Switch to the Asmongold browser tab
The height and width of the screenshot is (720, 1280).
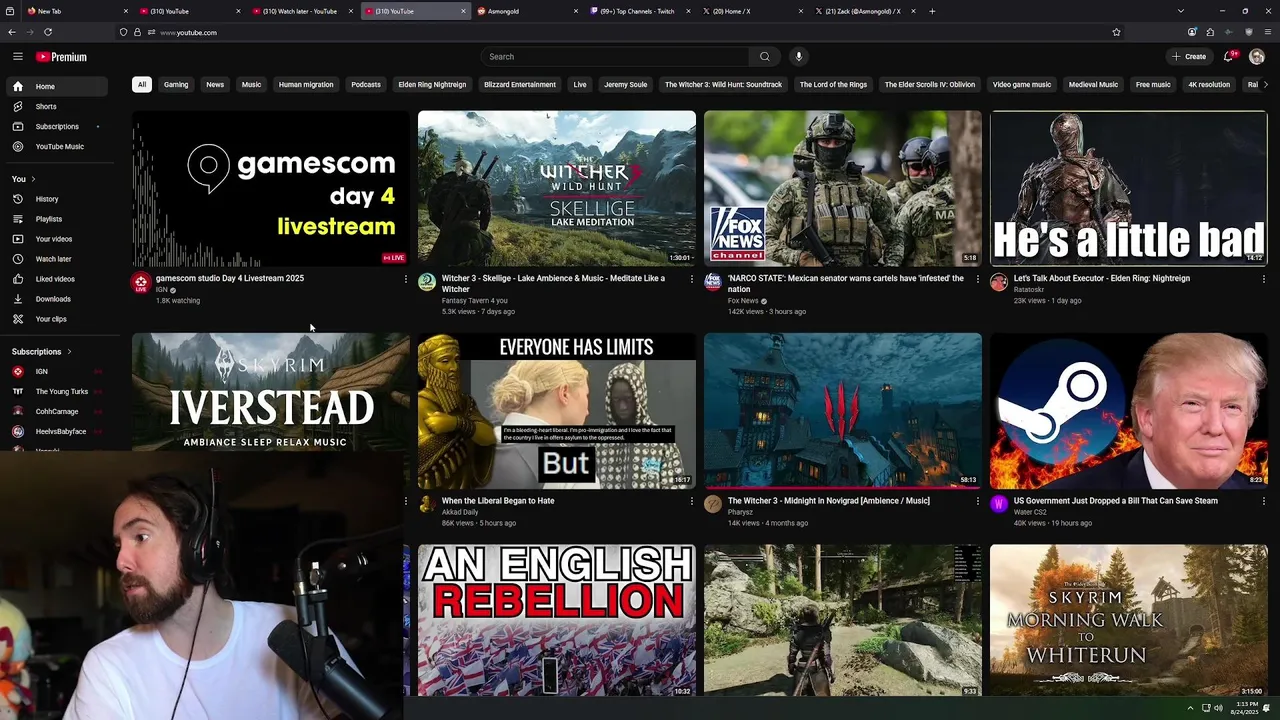[525, 11]
